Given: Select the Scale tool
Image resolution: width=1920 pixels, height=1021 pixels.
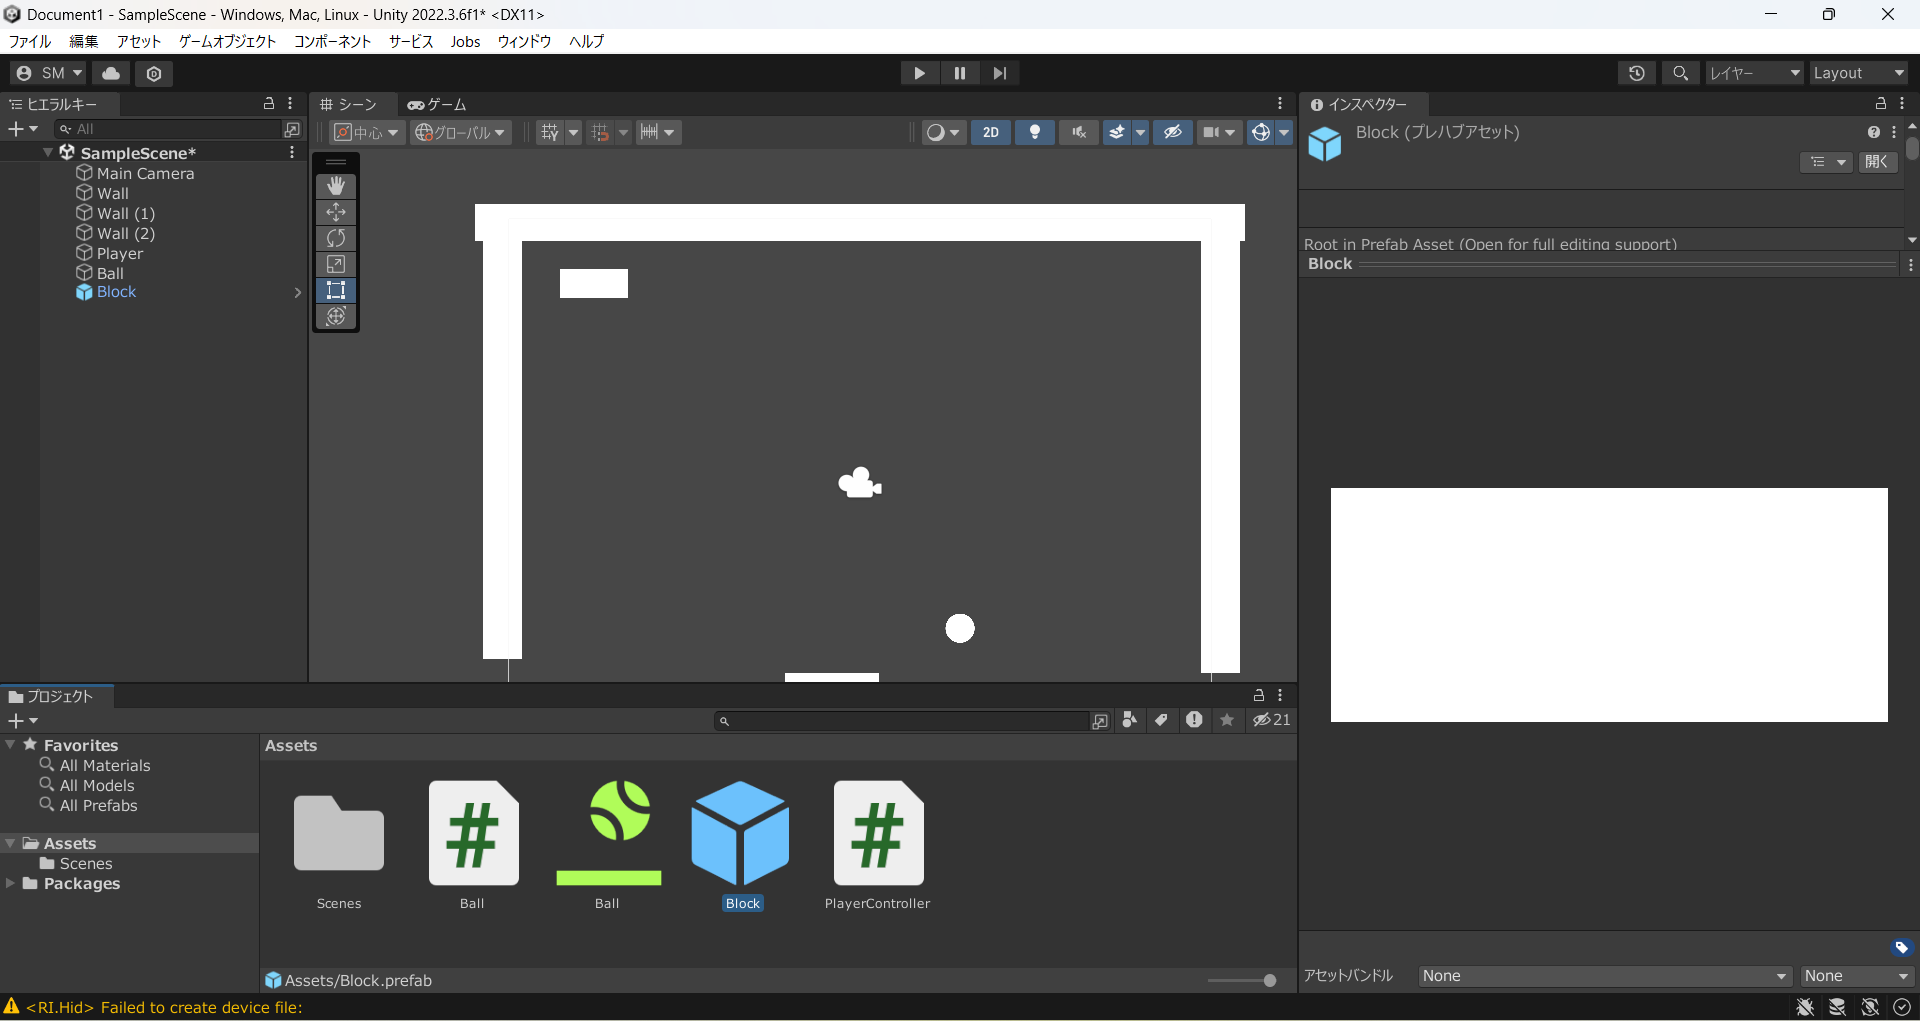Looking at the screenshot, I should click(x=336, y=264).
